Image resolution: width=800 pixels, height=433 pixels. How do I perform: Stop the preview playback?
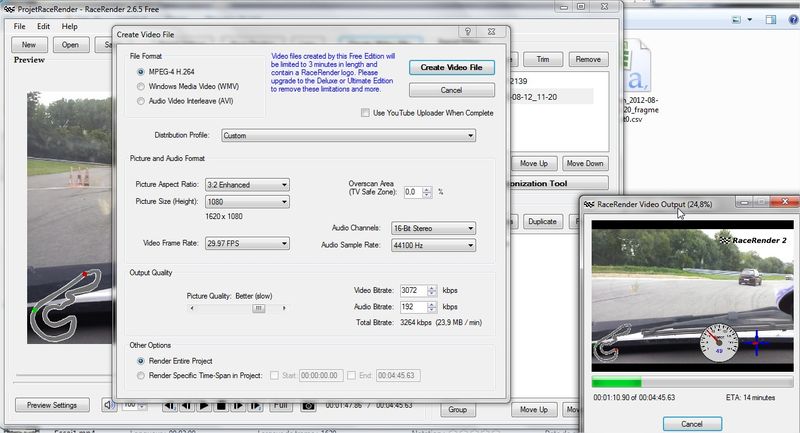220,406
